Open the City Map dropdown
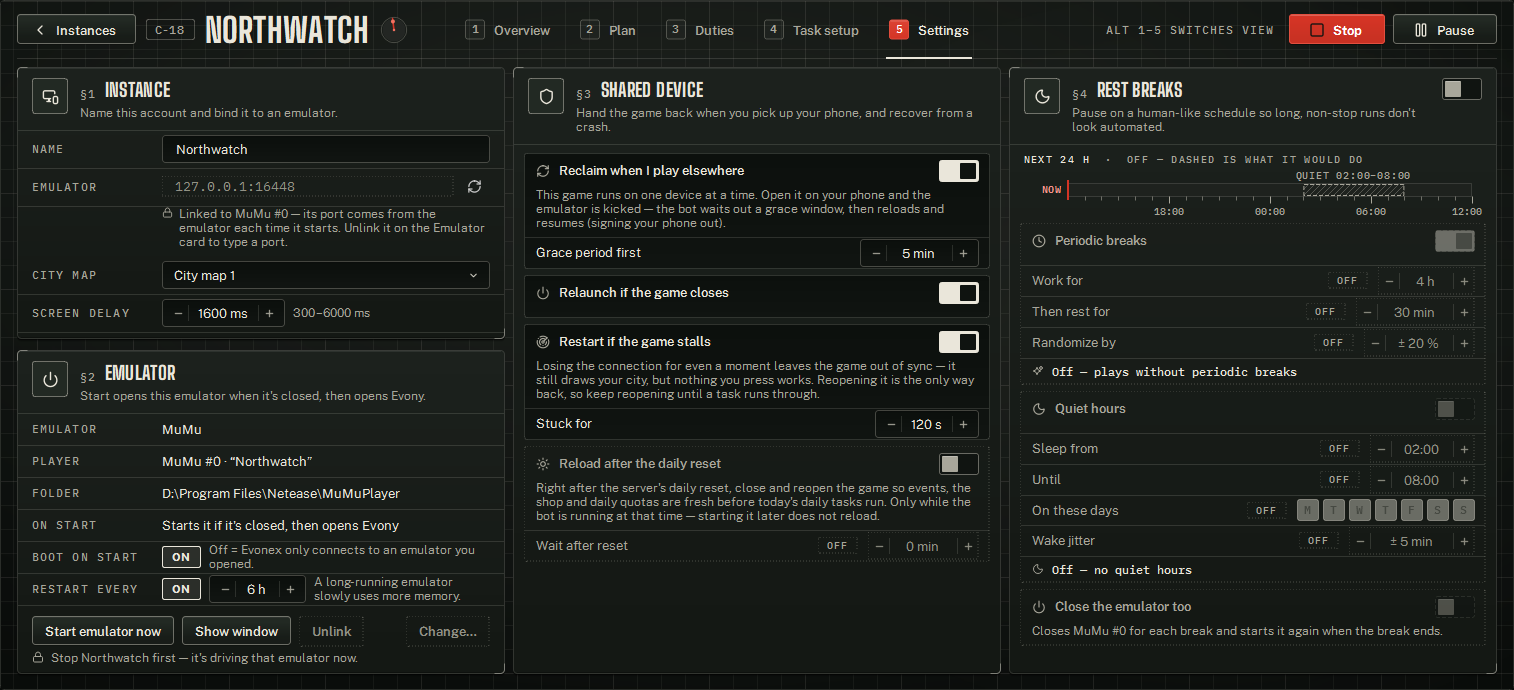 click(x=326, y=275)
